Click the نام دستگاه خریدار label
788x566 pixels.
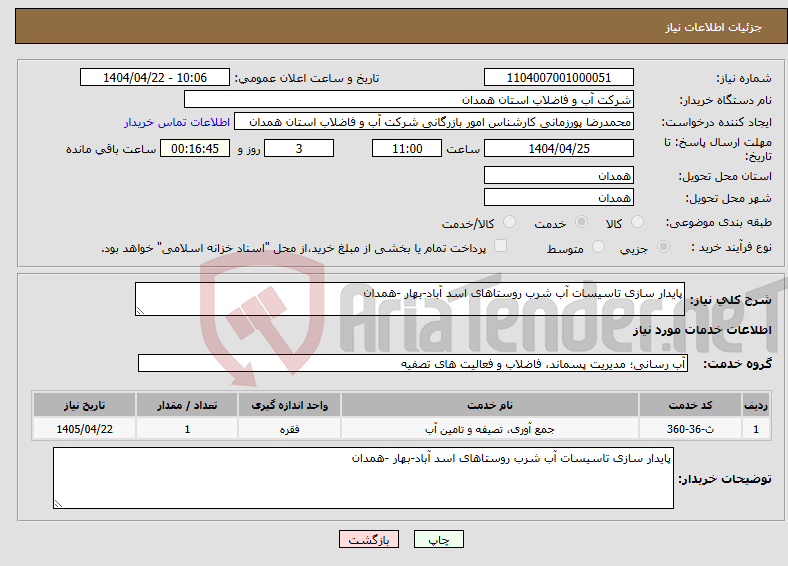725,101
